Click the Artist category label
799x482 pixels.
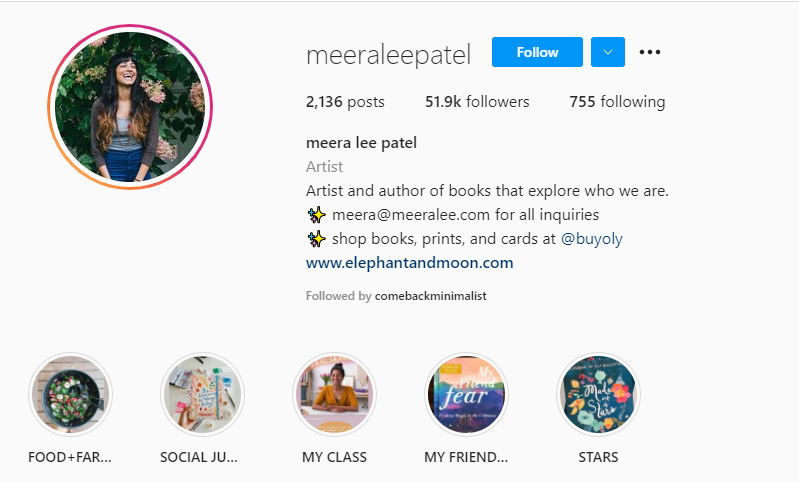[x=325, y=167]
